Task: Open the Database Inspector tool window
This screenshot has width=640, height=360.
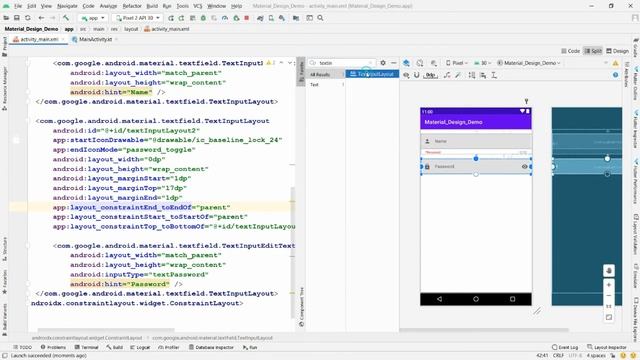Action: click(211, 347)
